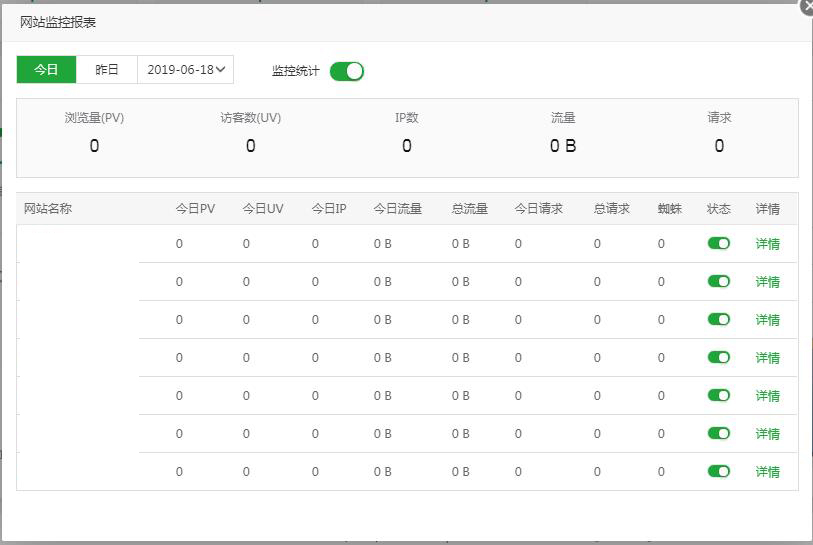
Task: Disable status switch in third site row
Action: pos(718,319)
